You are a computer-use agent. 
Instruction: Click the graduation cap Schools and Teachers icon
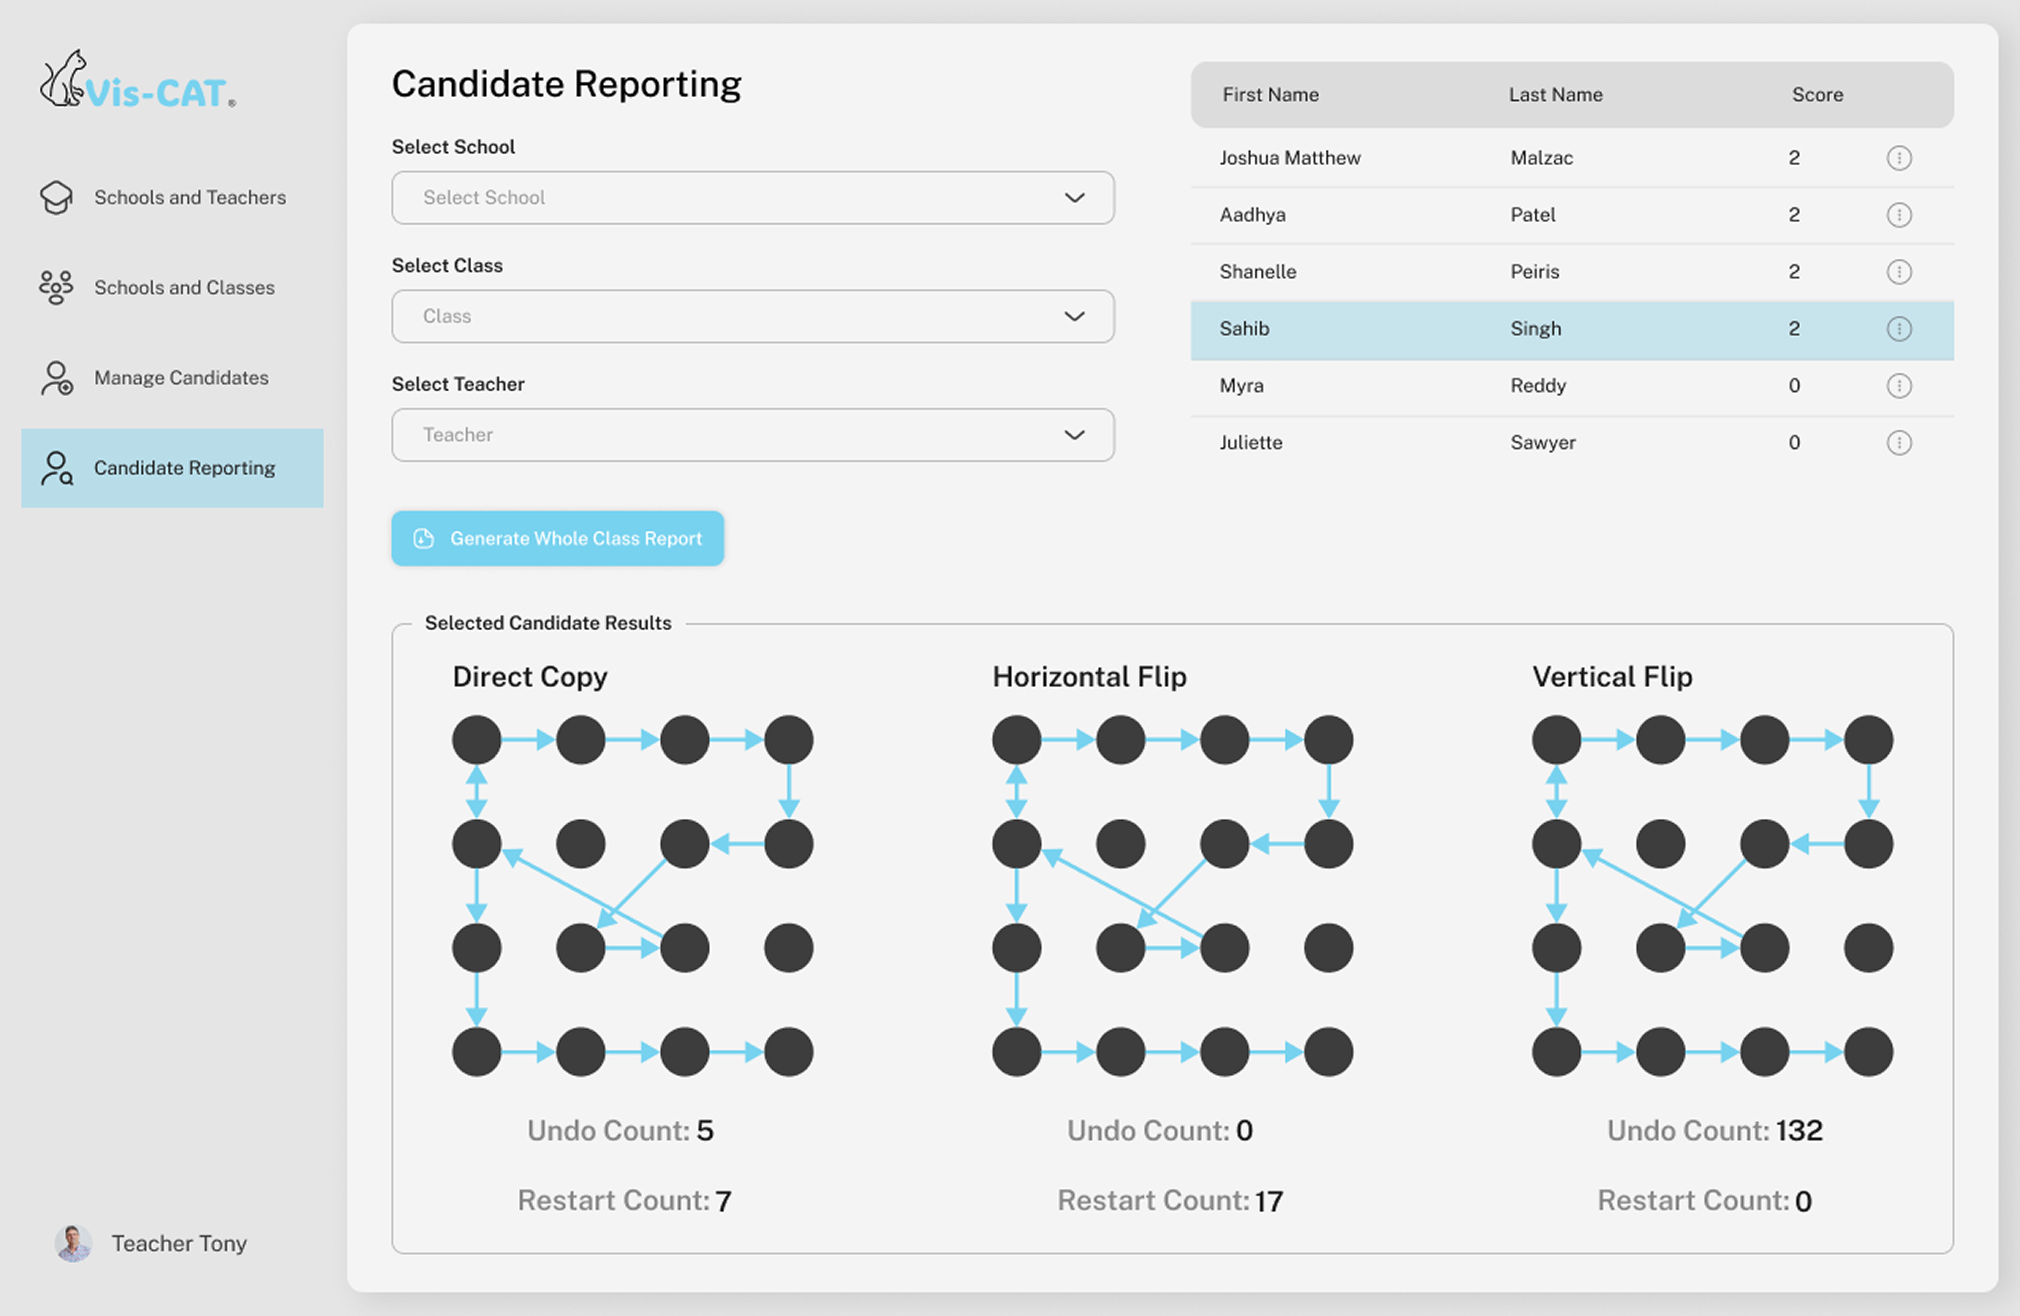[56, 197]
